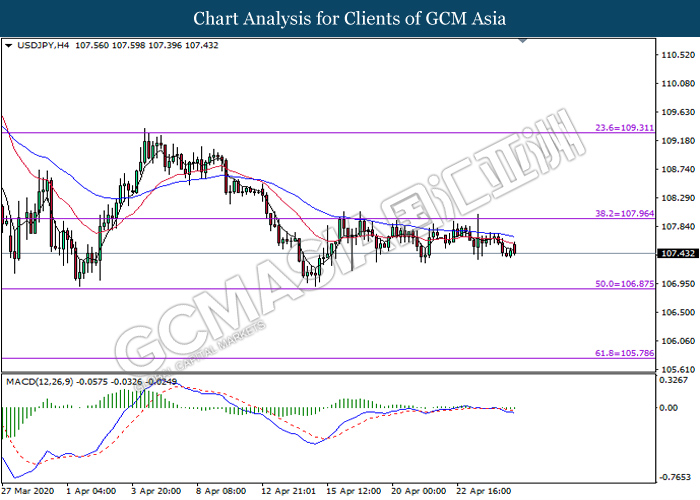Click the 109.630 price scale value
Viewport: 700px width, 500px height.
[678, 112]
